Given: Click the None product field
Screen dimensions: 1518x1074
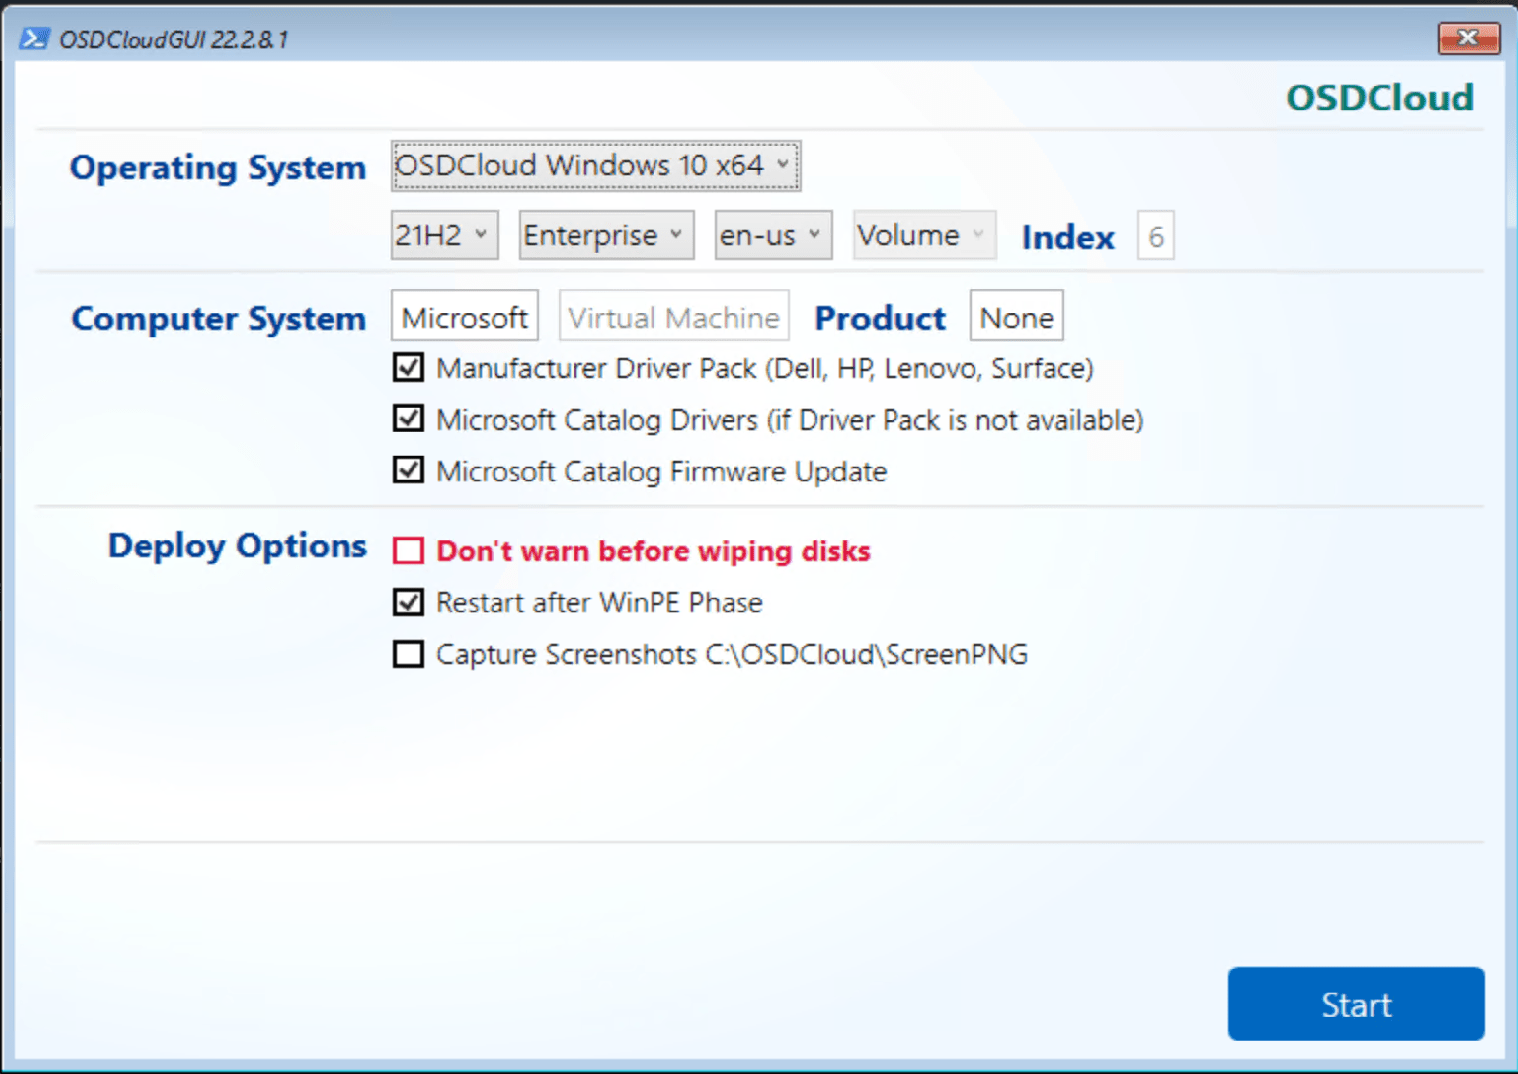Looking at the screenshot, I should [1016, 315].
